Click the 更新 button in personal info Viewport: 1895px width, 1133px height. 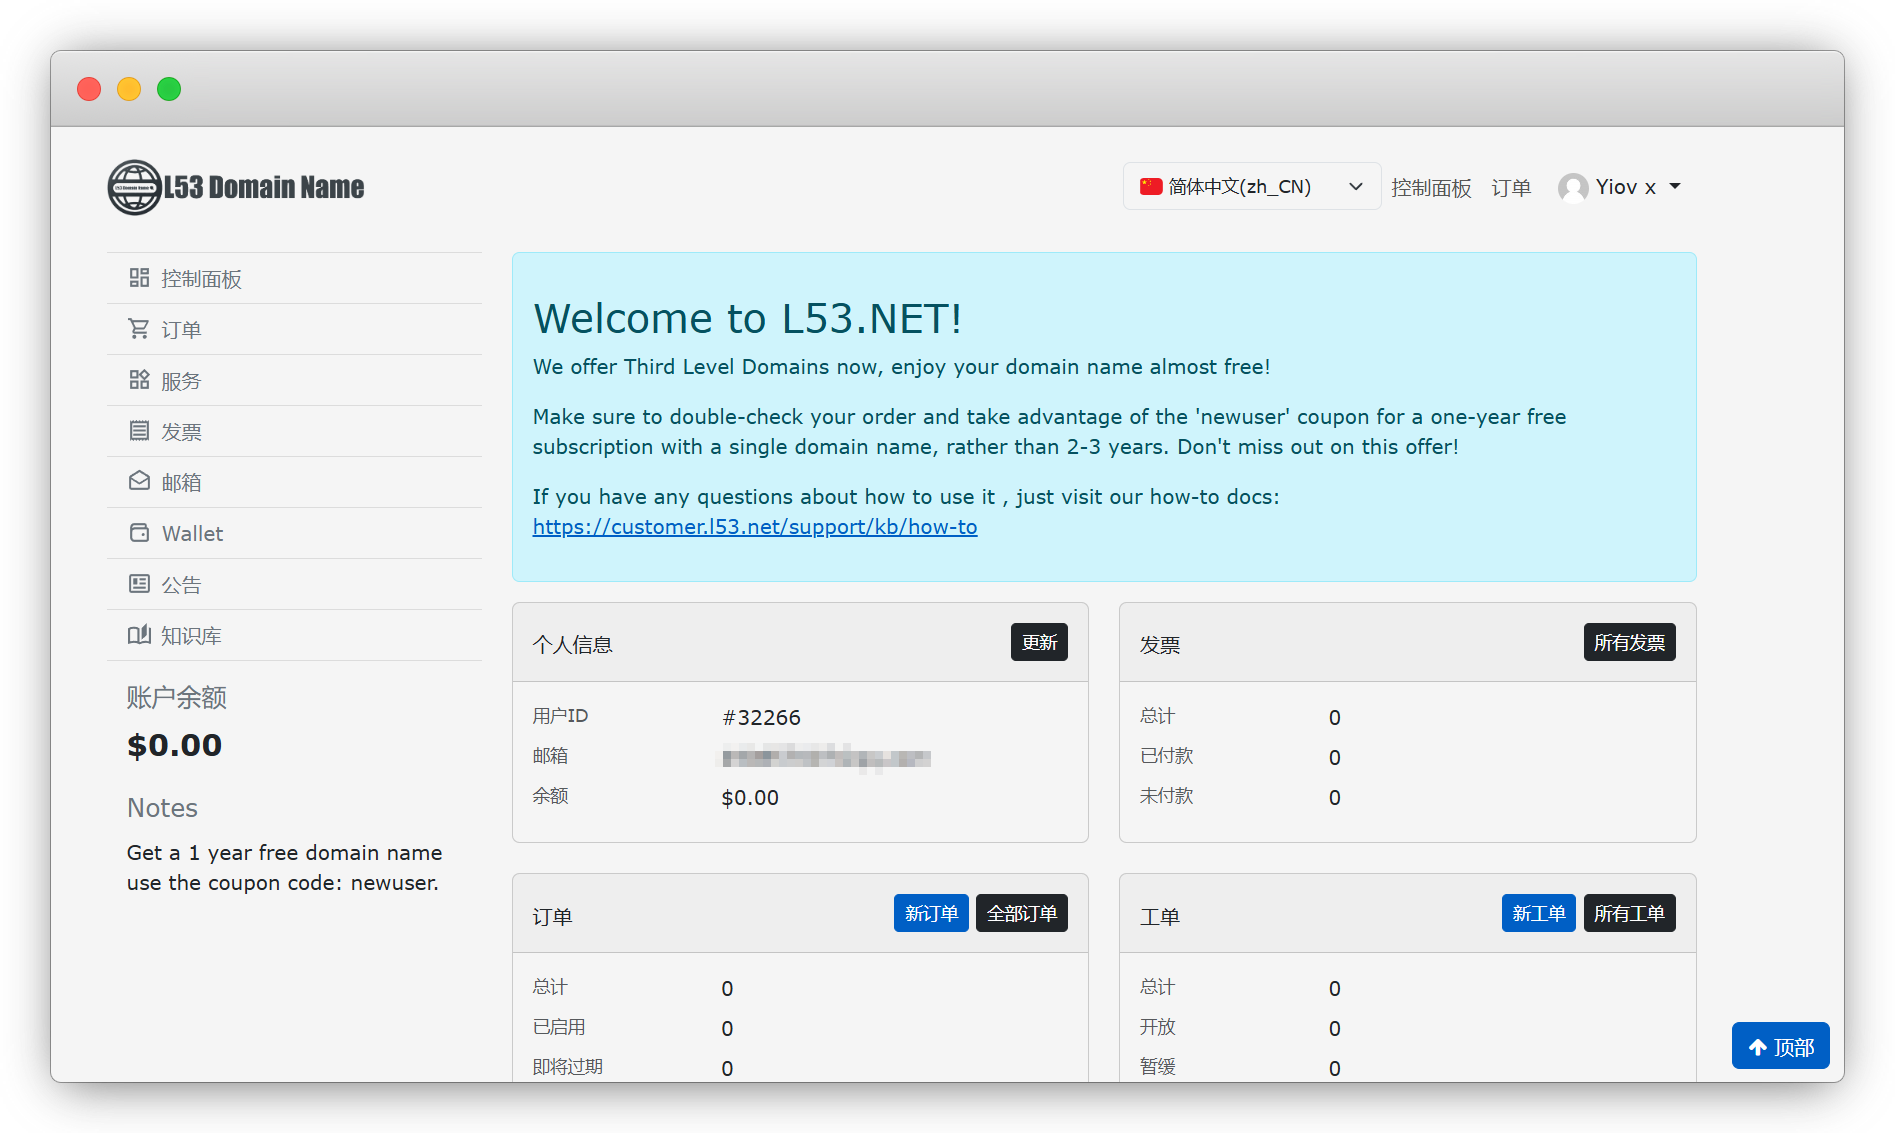click(1039, 642)
